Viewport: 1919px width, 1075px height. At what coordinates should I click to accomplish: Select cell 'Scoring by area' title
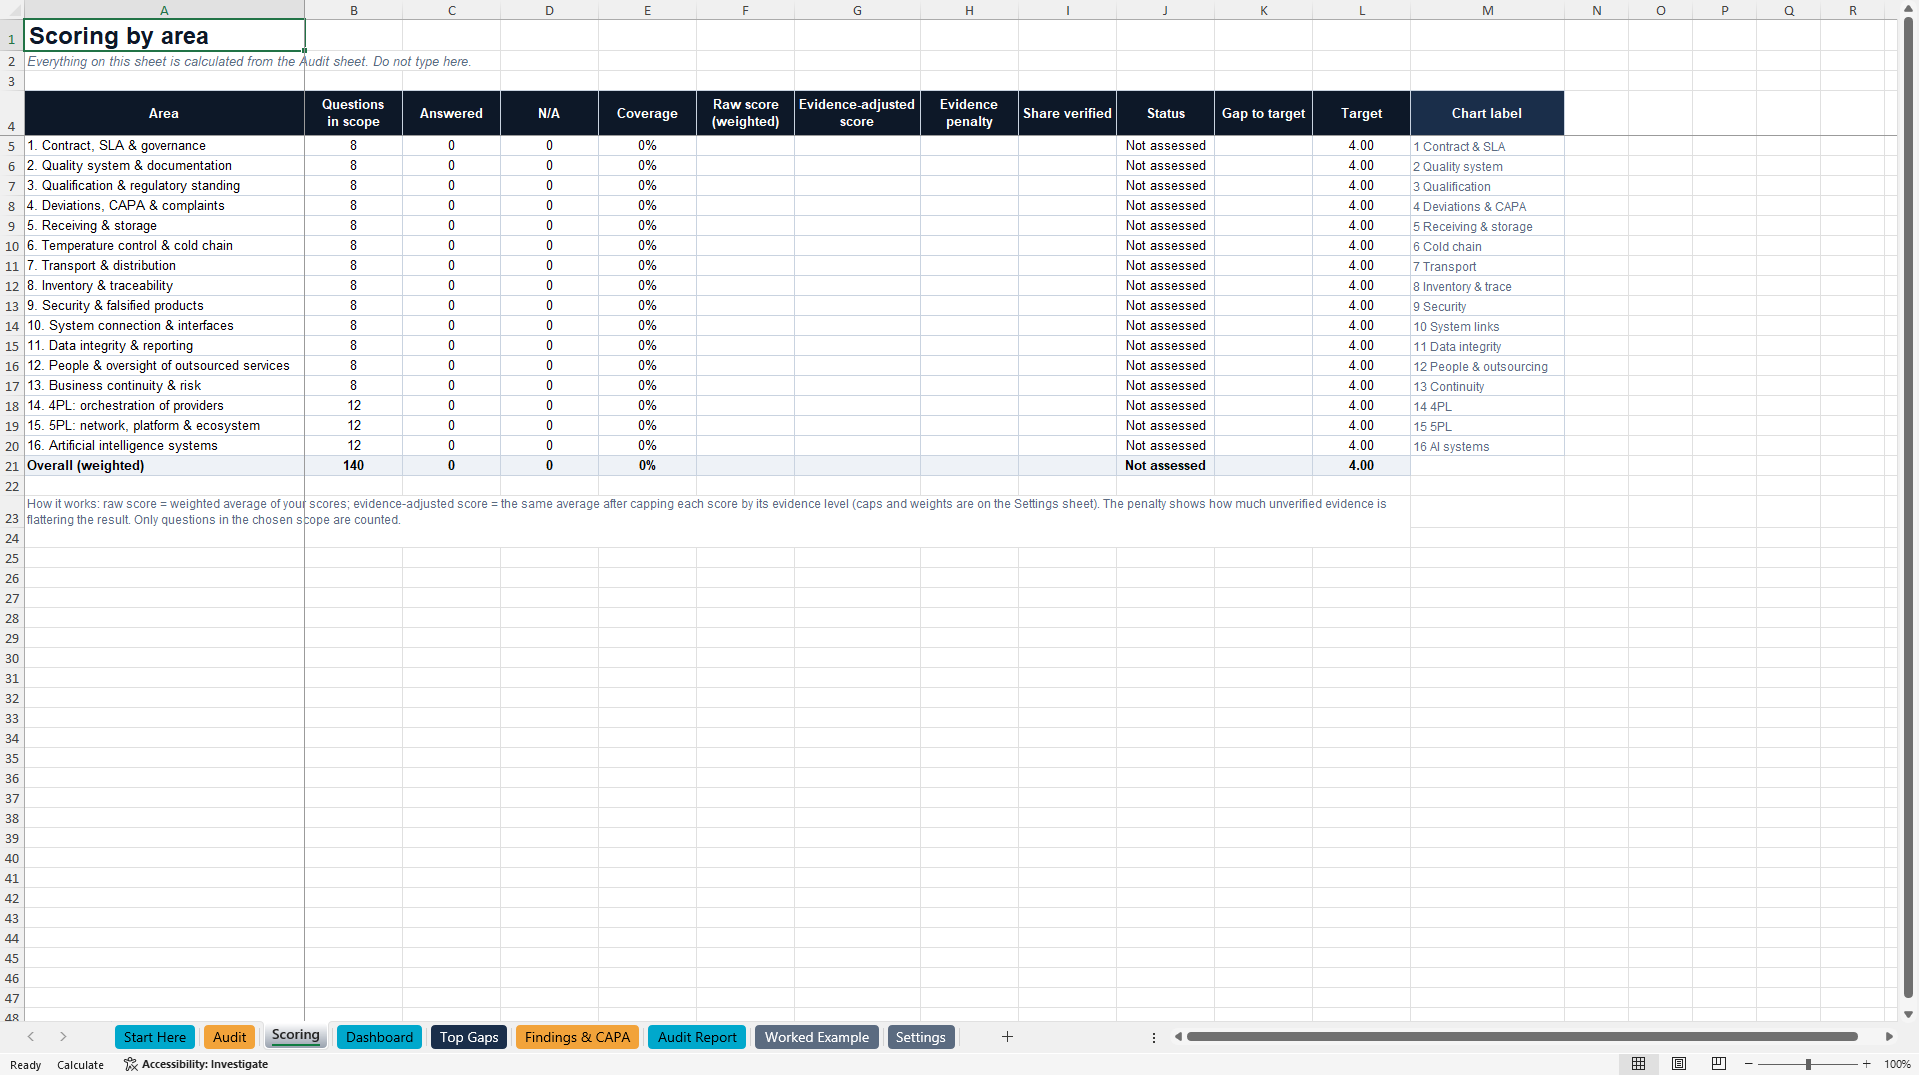164,36
